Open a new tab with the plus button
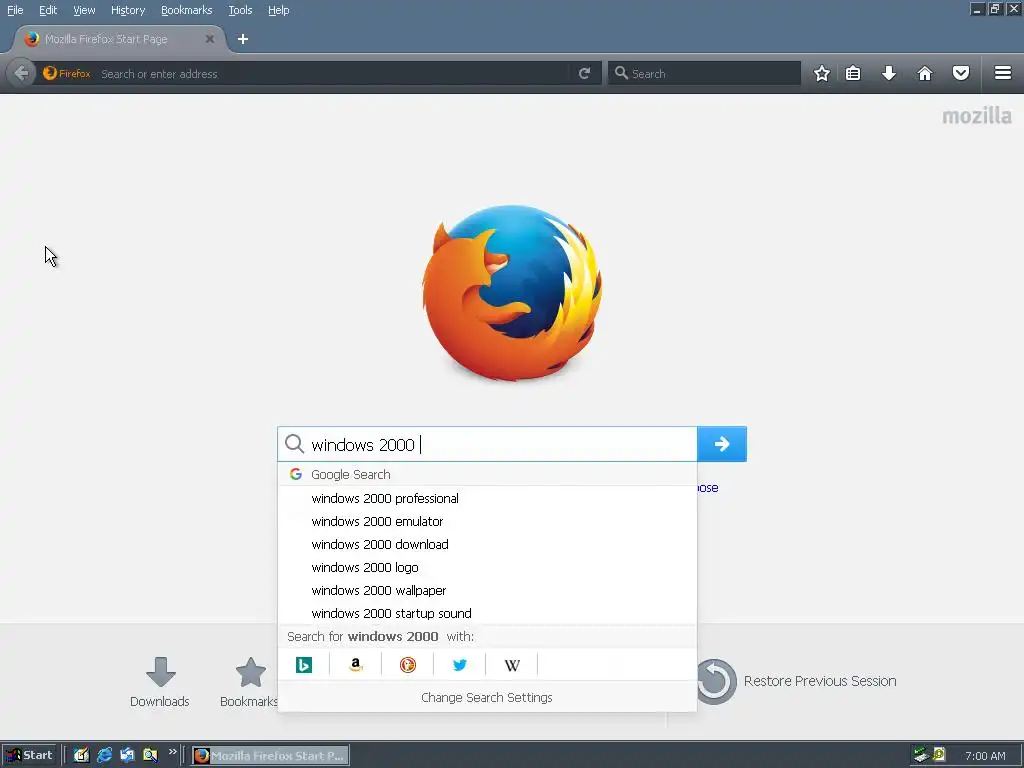Screen dimensions: 1024x768 point(243,39)
